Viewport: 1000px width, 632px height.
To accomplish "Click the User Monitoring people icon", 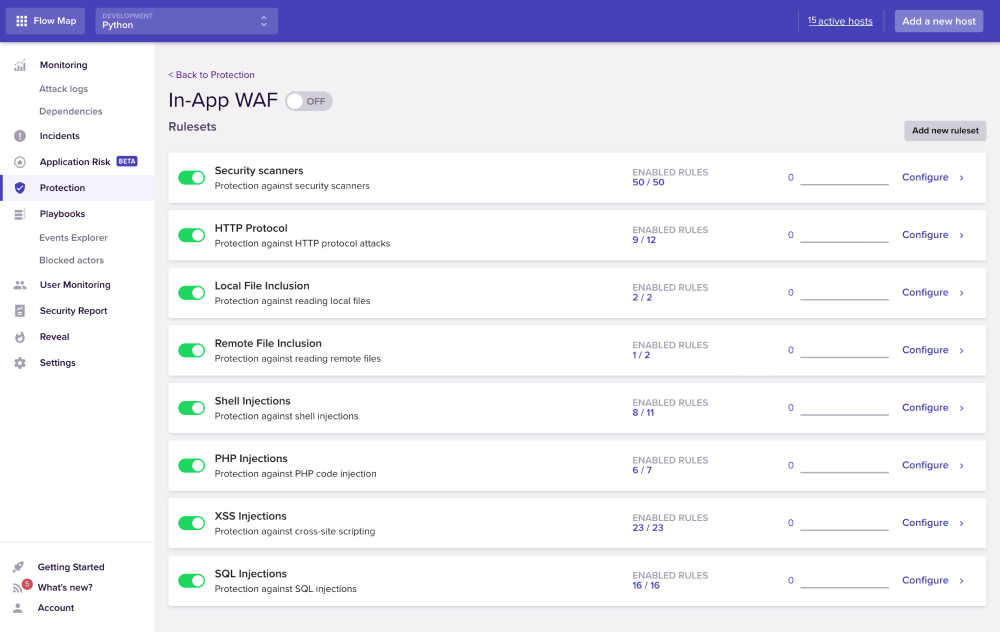I will [x=20, y=285].
